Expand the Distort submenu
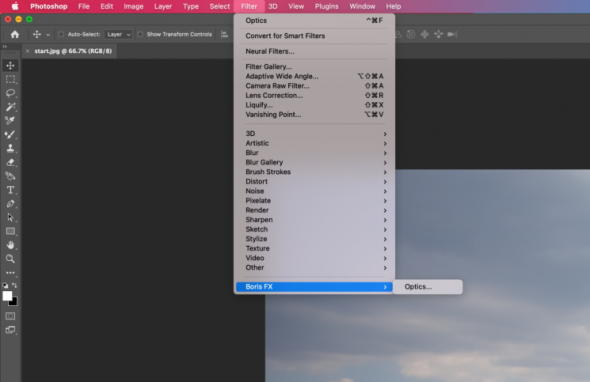The height and width of the screenshot is (382, 590). 314,181
